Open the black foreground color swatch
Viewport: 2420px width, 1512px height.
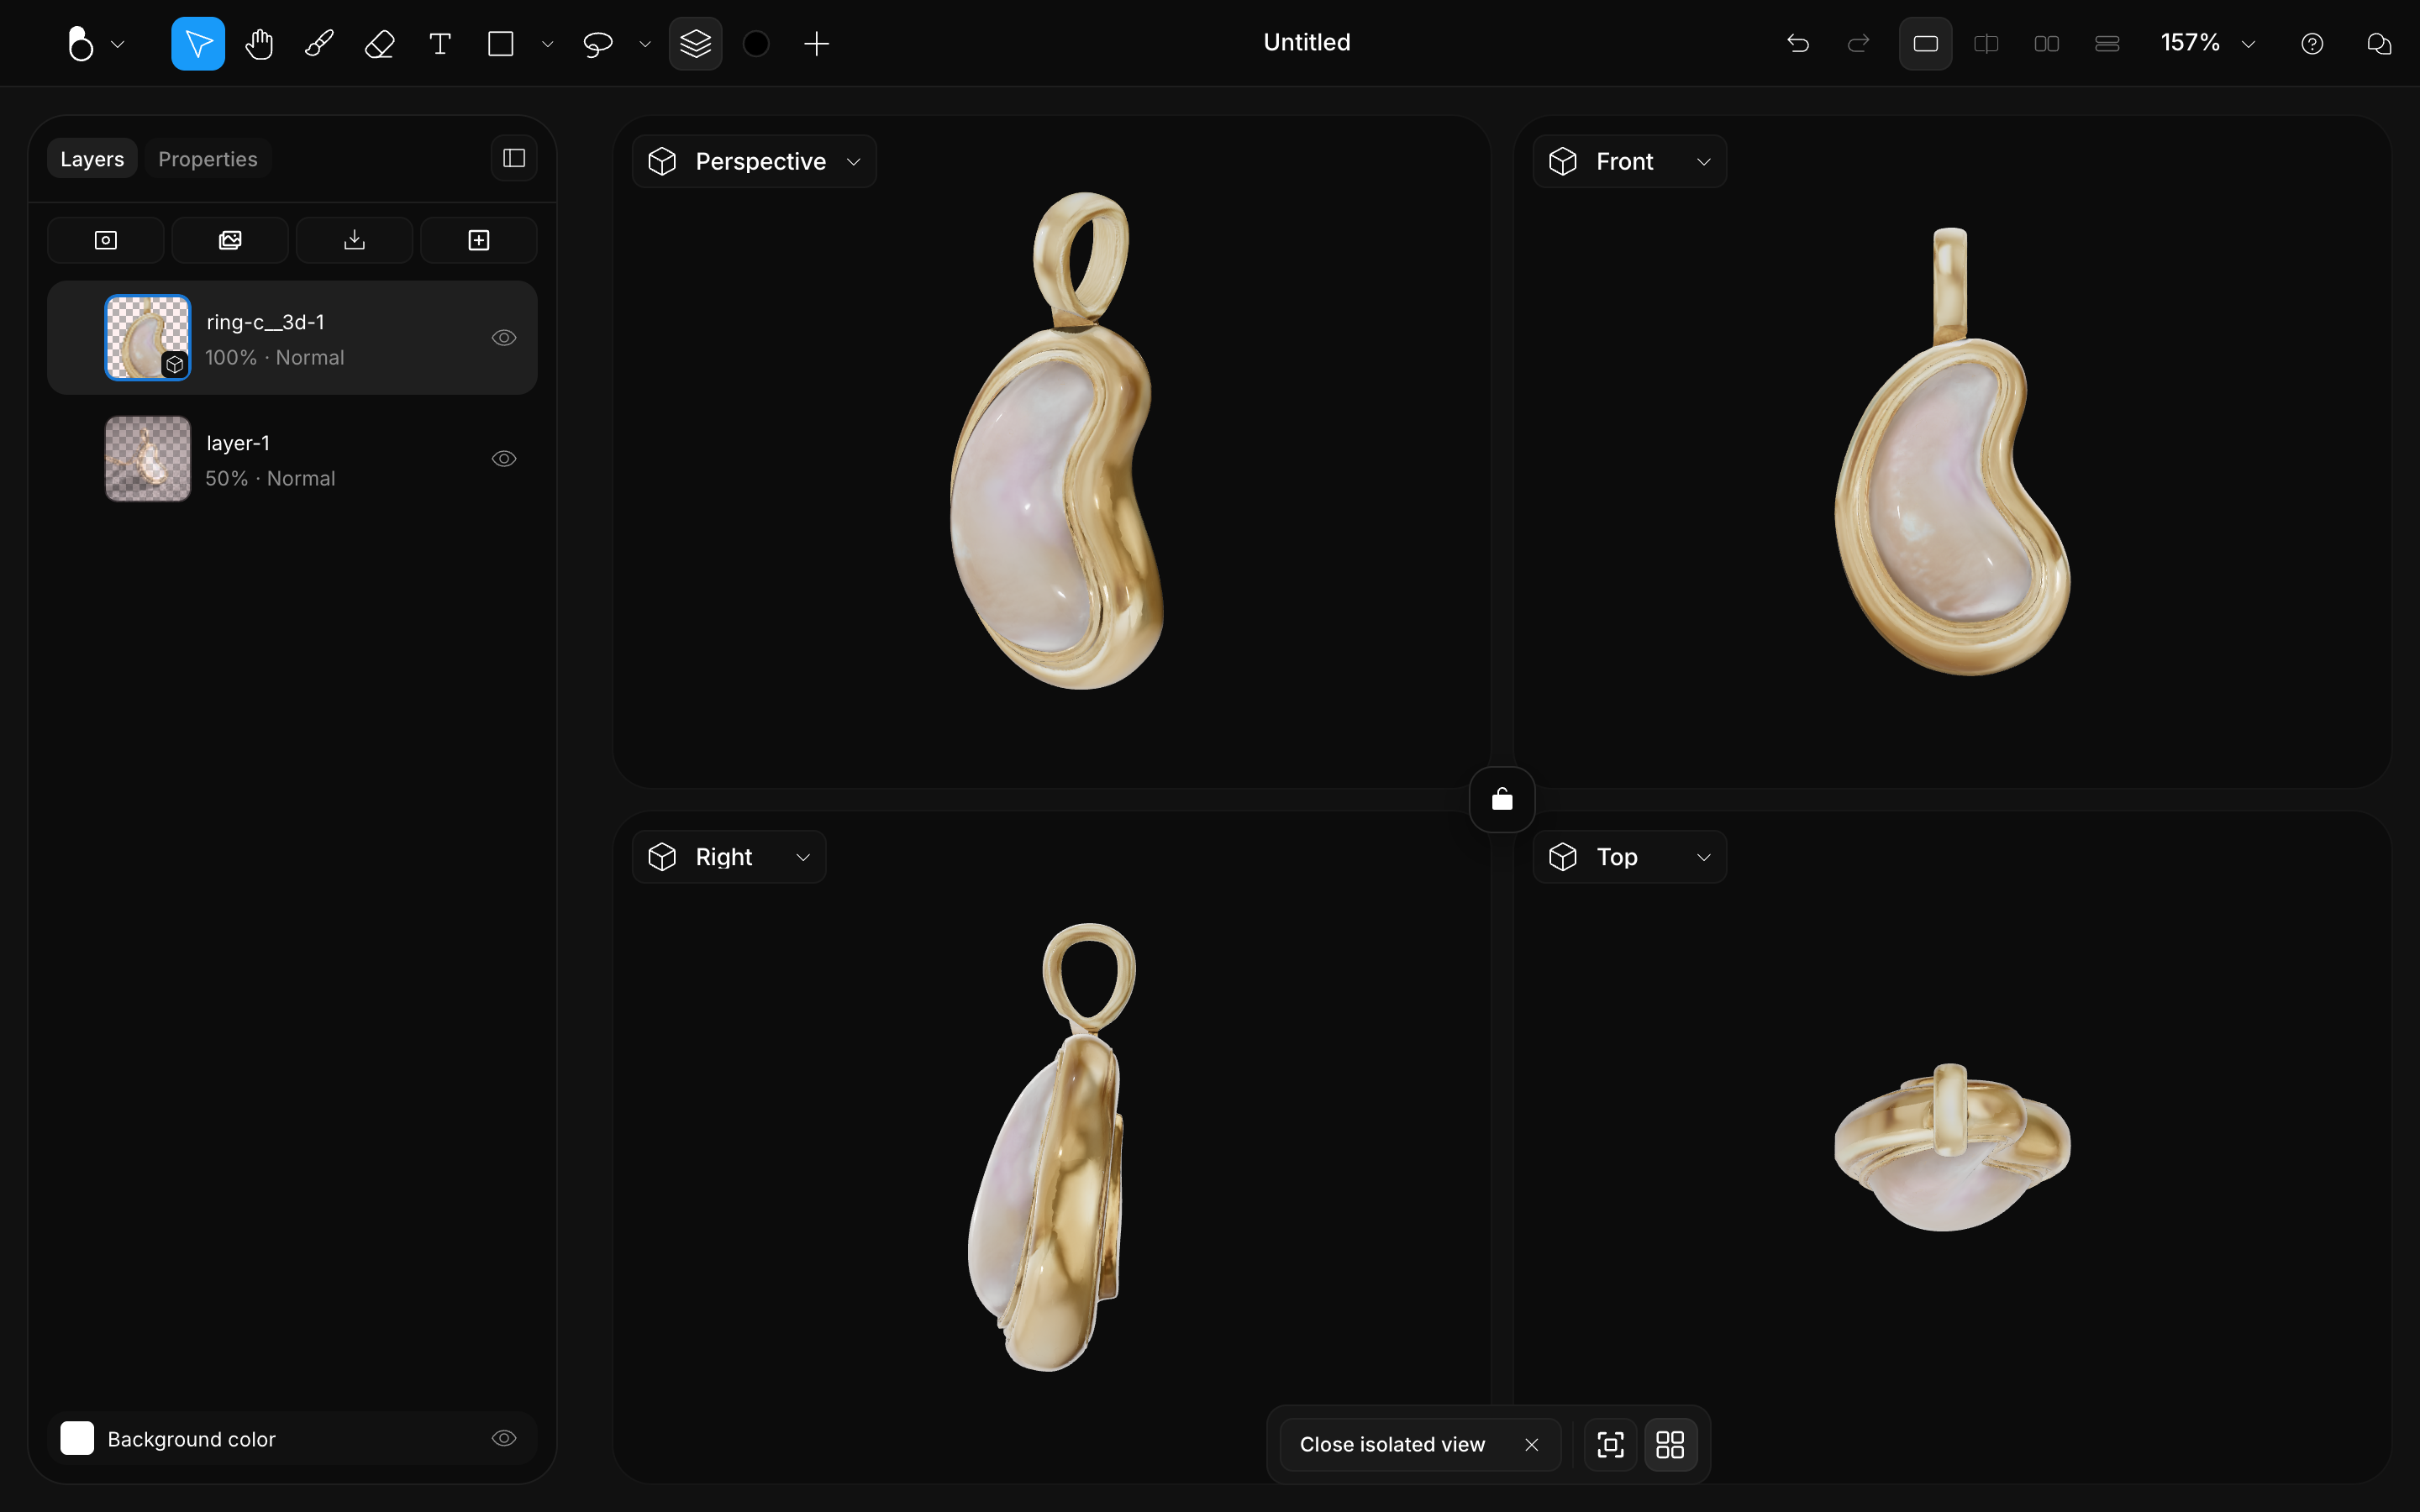[757, 43]
